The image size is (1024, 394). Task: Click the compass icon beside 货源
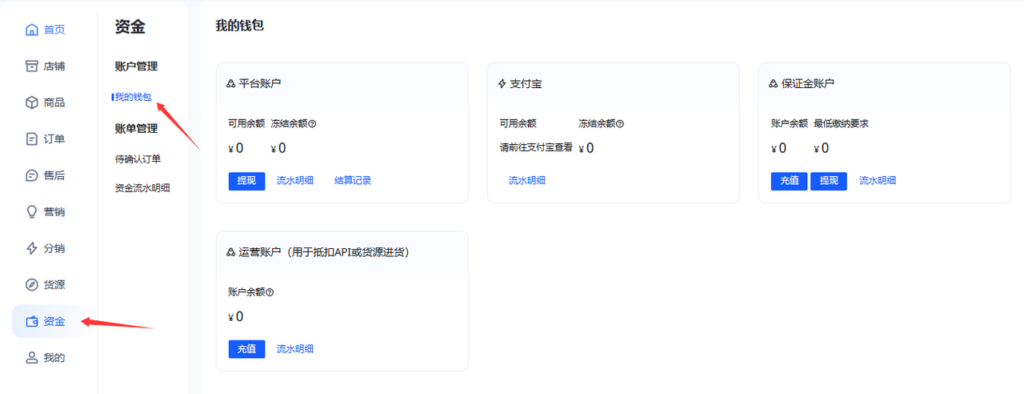[31, 285]
